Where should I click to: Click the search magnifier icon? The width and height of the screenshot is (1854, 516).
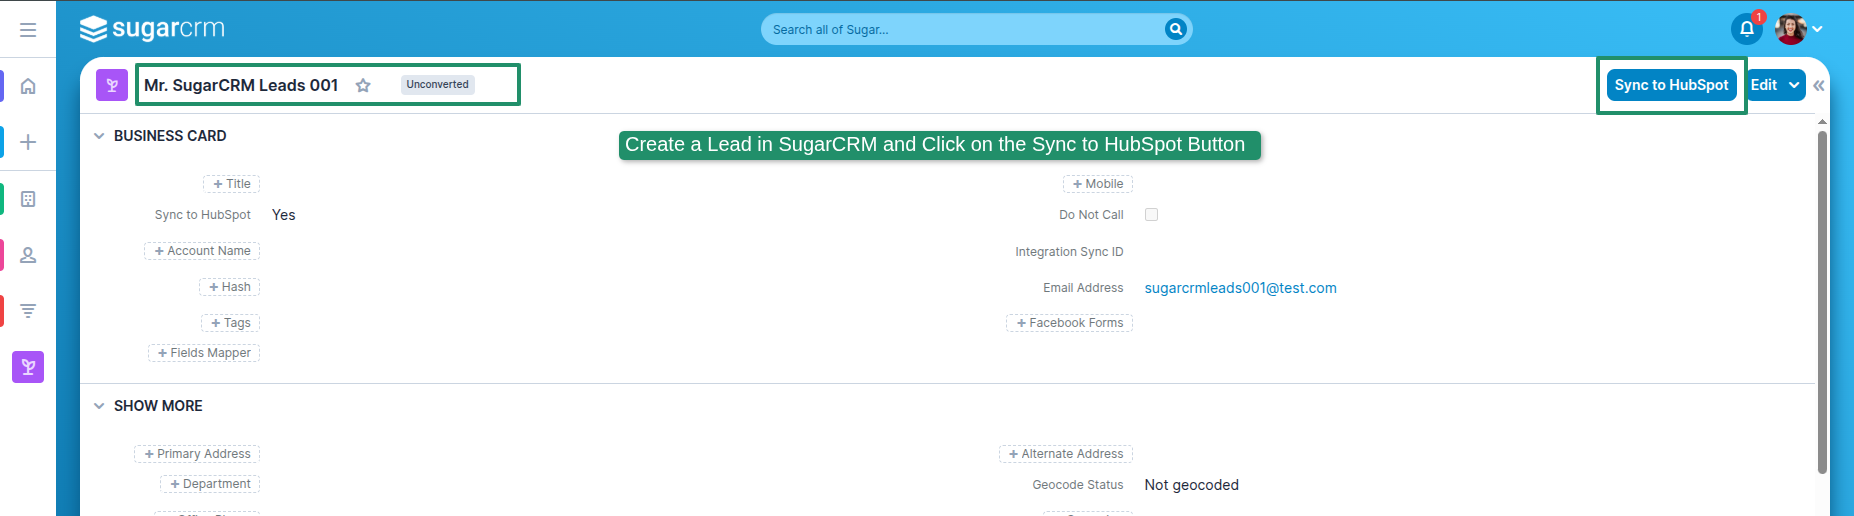1175,29
